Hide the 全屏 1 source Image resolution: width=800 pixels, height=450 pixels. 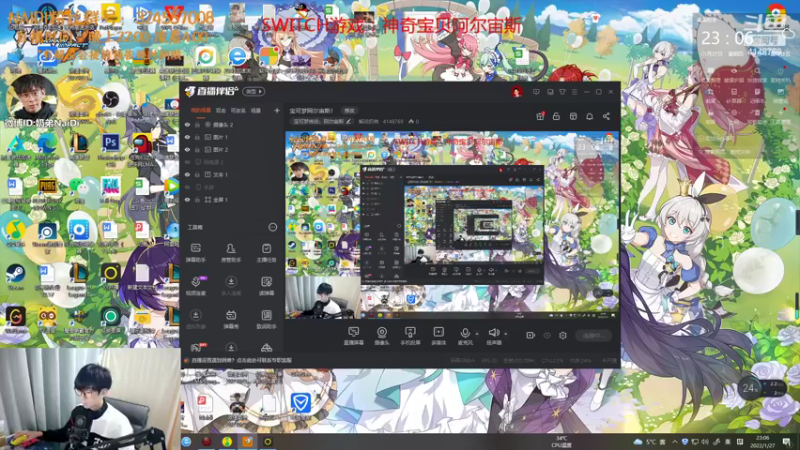pos(187,199)
